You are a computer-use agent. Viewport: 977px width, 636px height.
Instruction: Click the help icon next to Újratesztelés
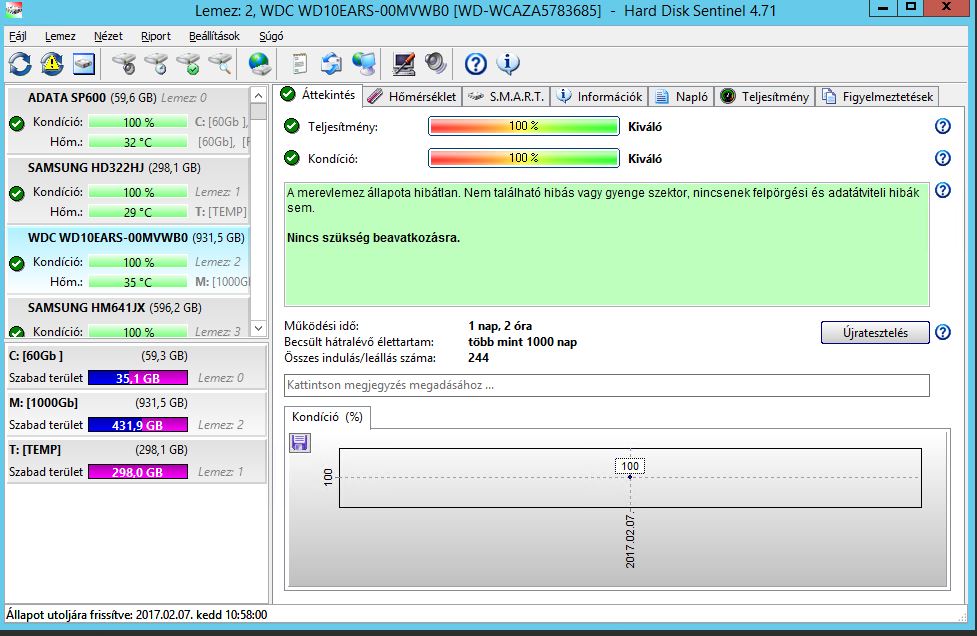pyautogui.click(x=943, y=332)
